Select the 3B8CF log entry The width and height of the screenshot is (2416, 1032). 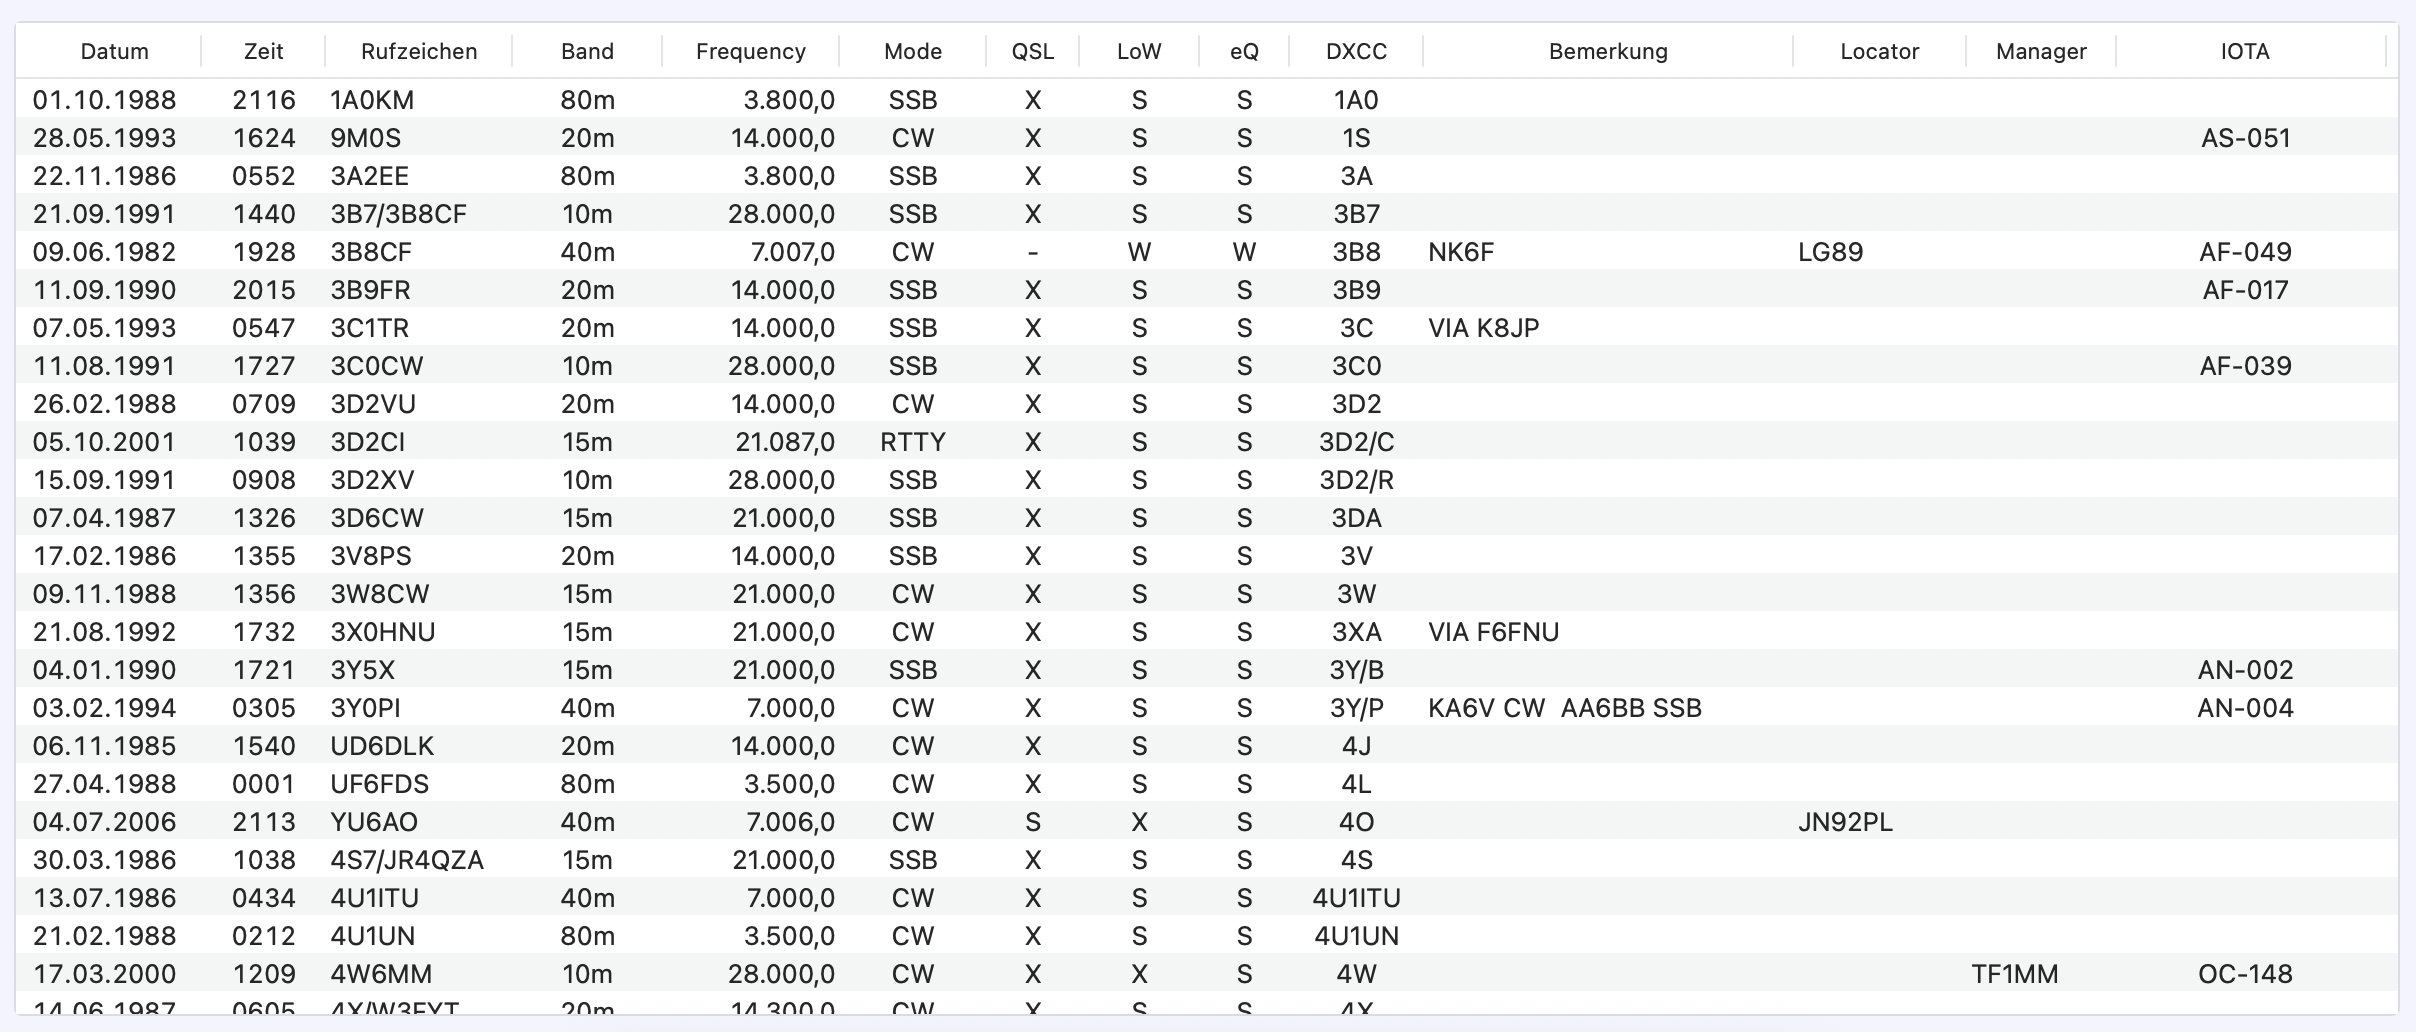(x=371, y=252)
